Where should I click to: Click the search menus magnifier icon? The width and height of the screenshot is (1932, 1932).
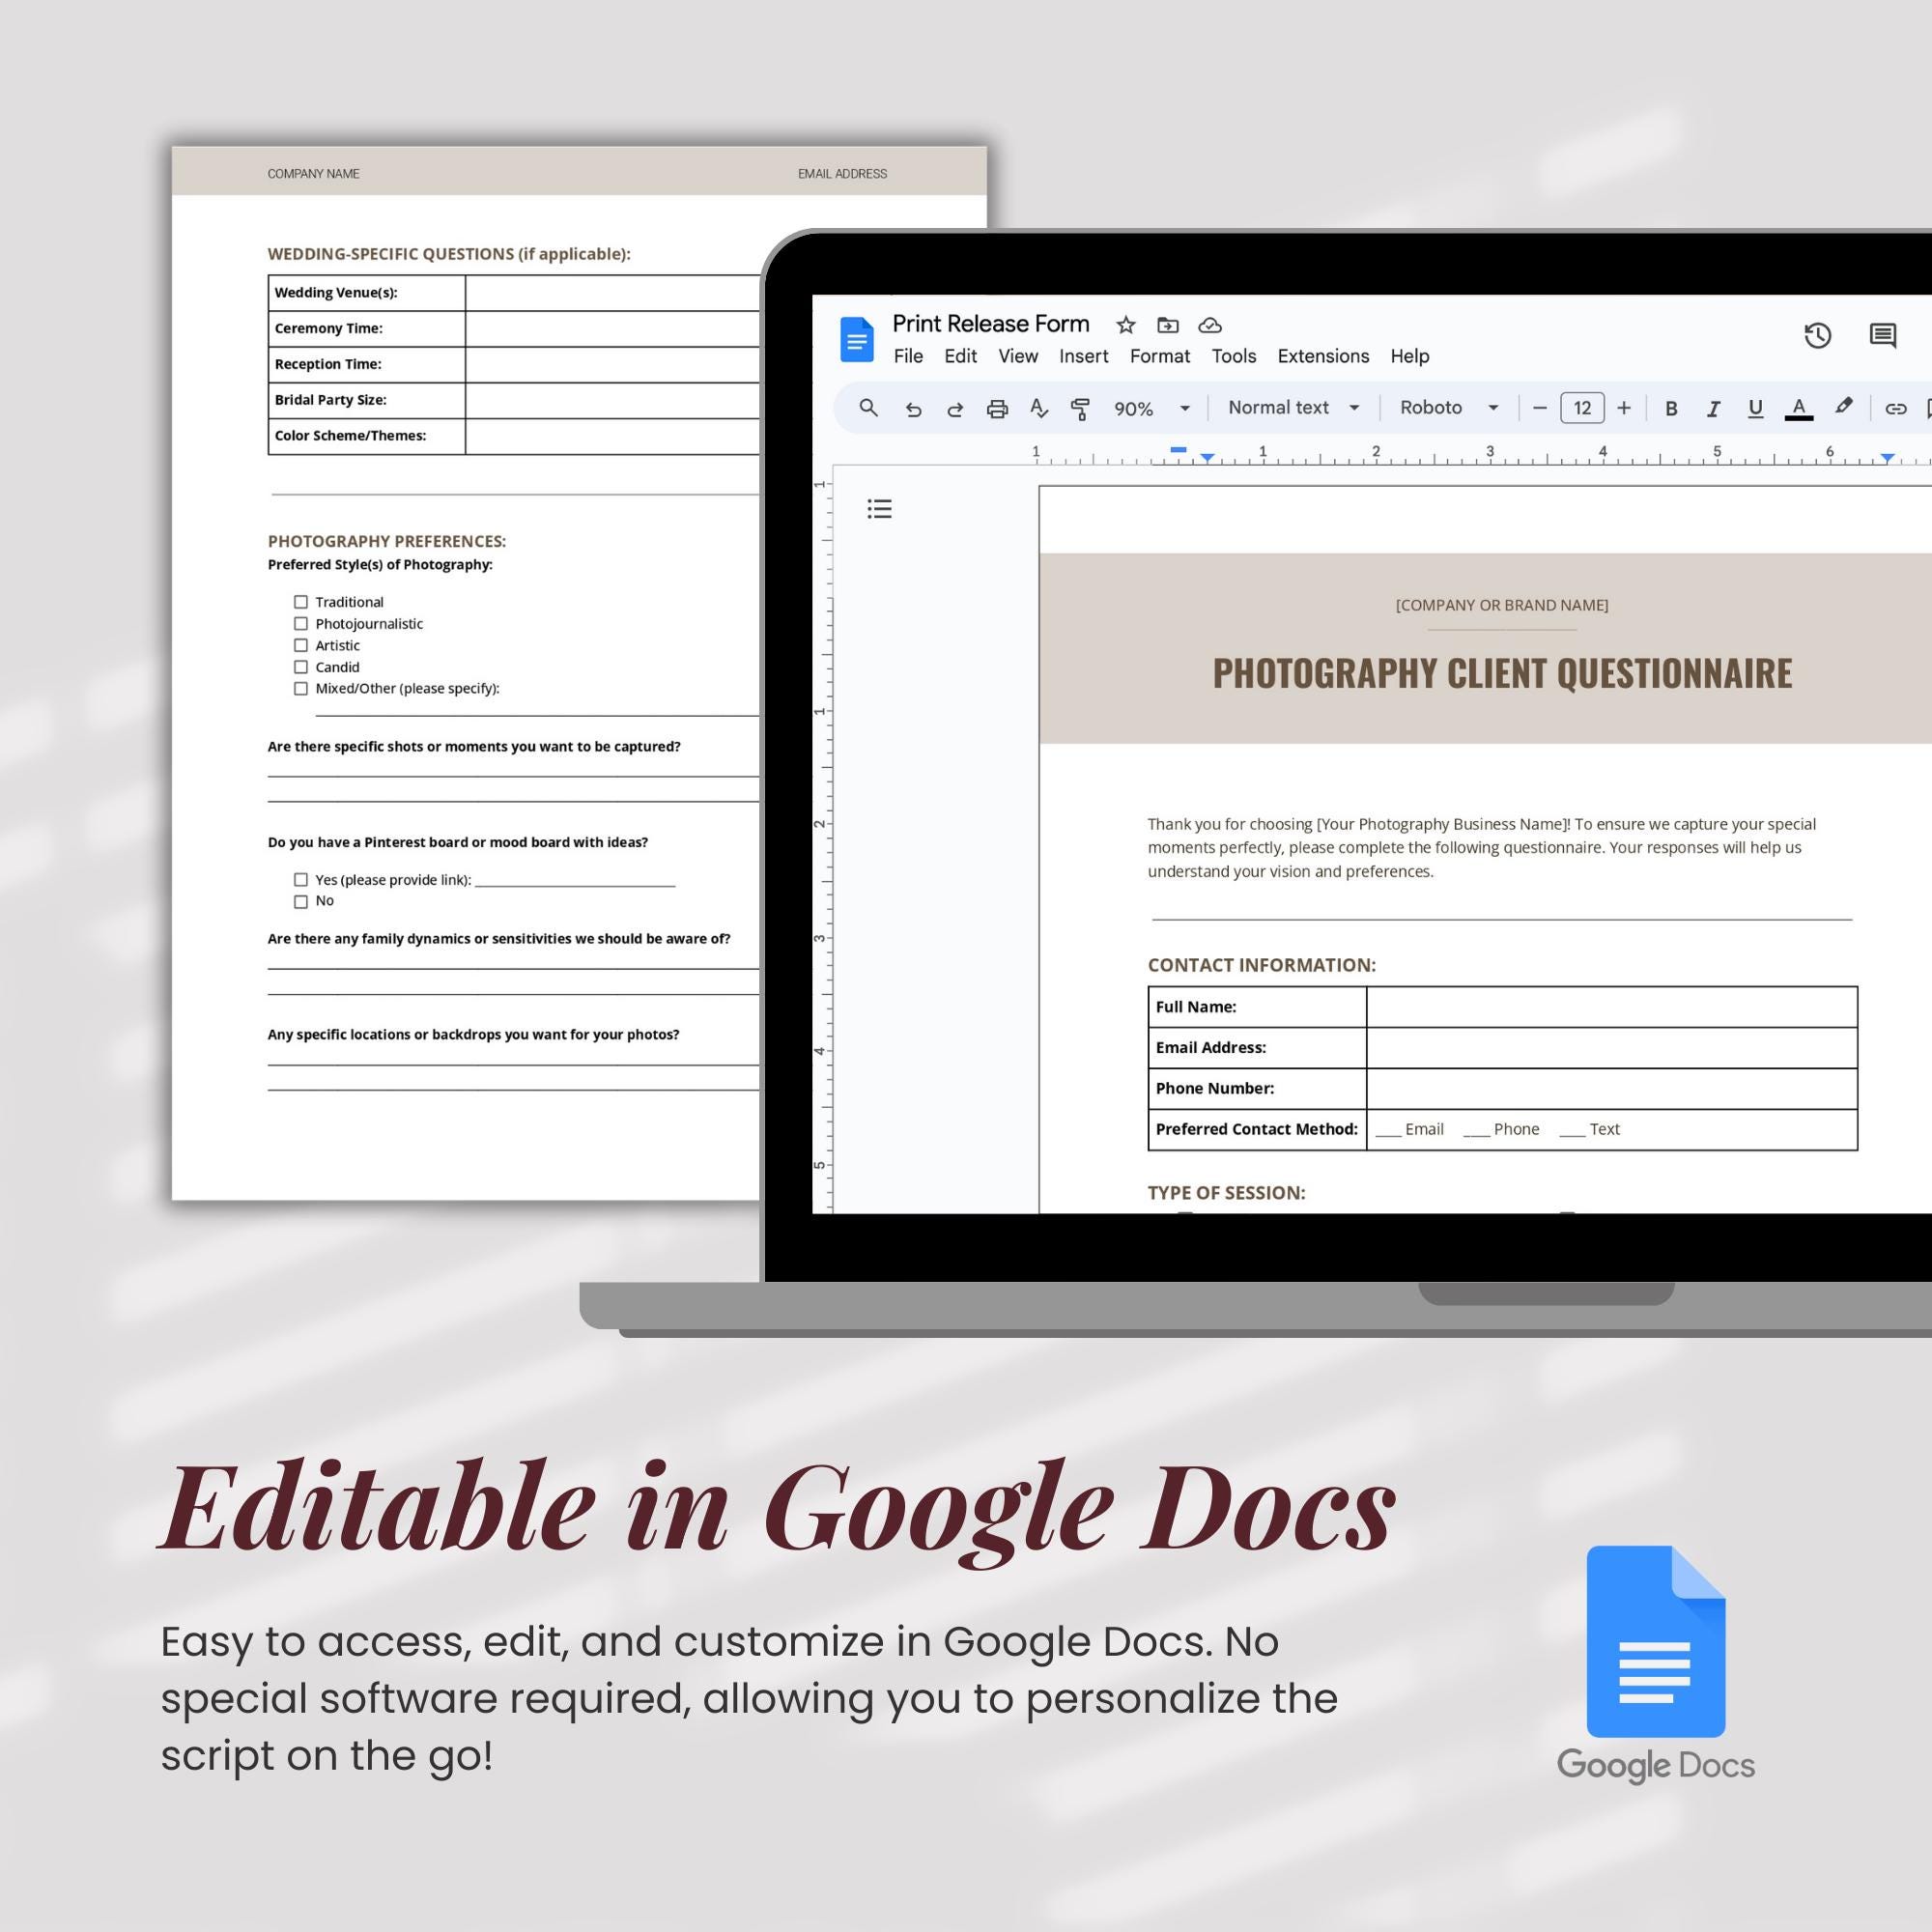pos(868,408)
